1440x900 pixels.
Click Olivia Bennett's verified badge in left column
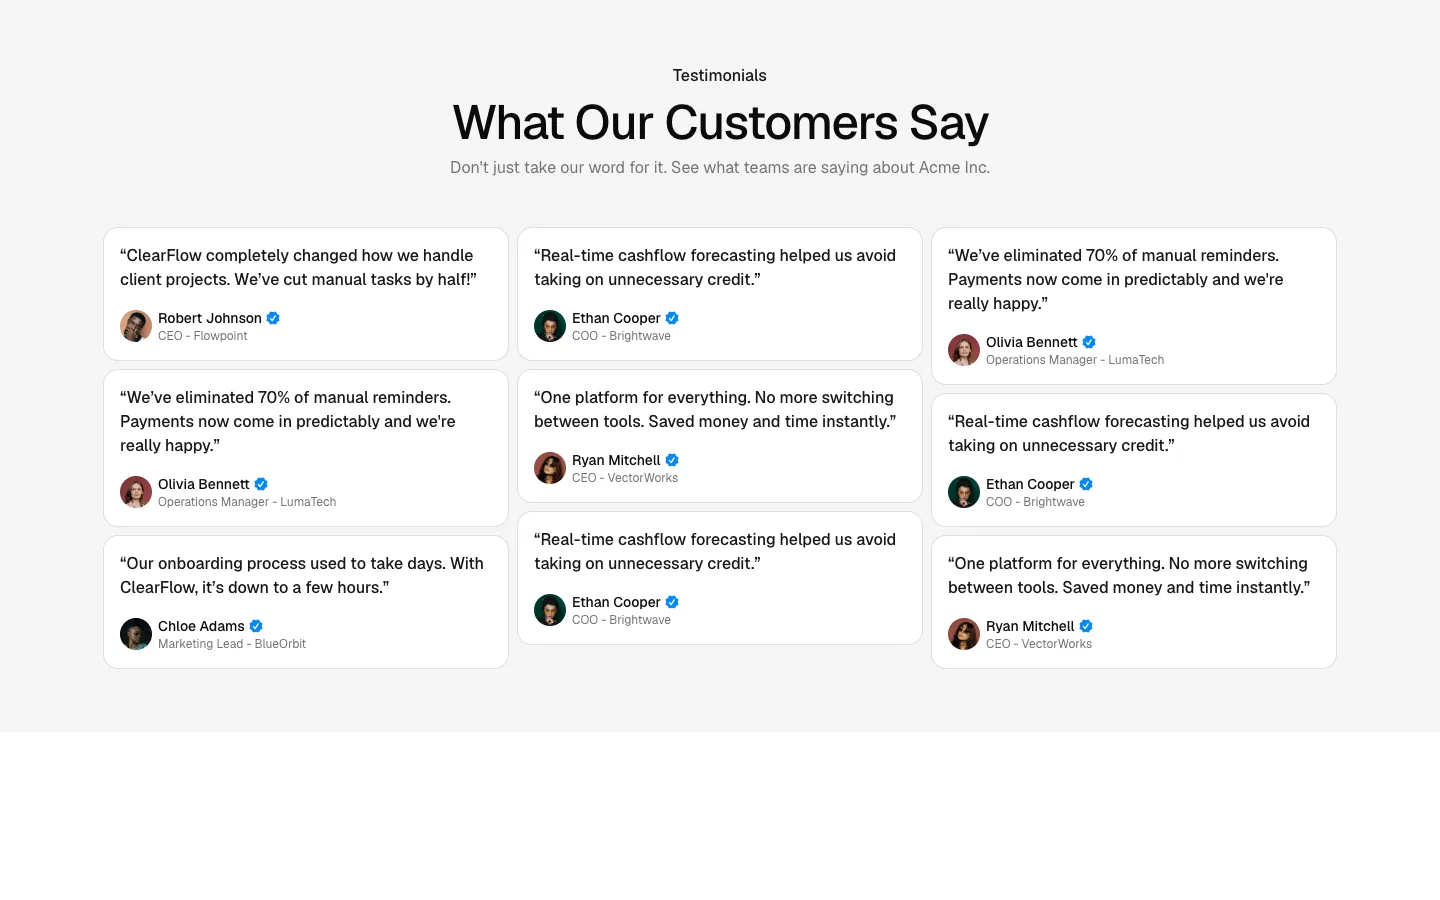coord(261,484)
